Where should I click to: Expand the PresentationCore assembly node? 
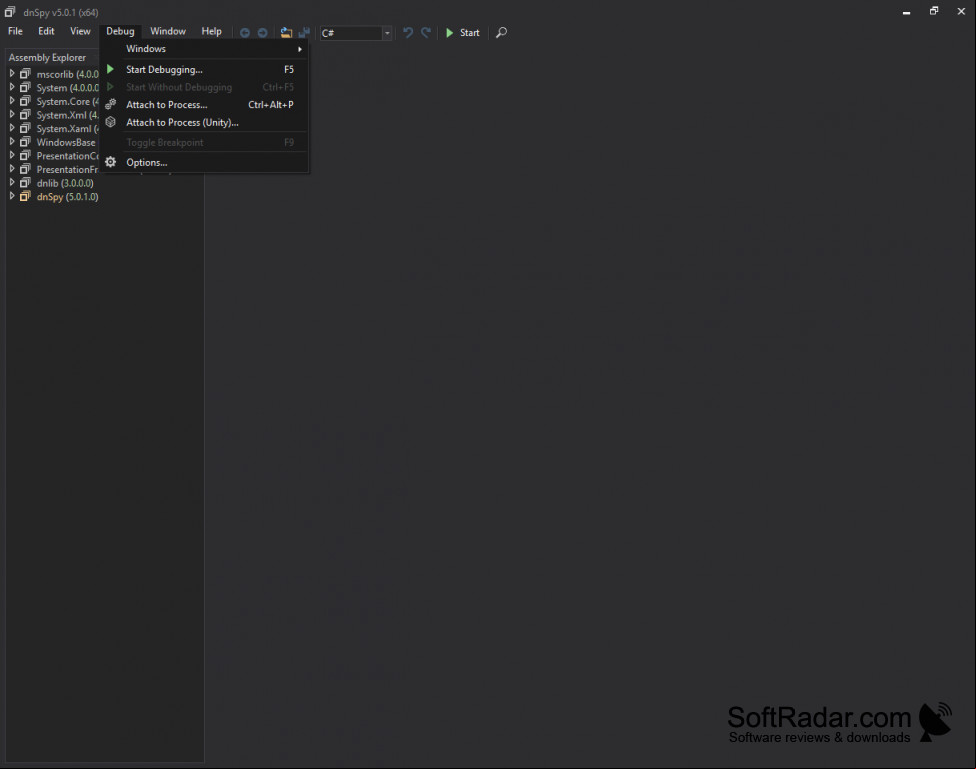(11, 156)
